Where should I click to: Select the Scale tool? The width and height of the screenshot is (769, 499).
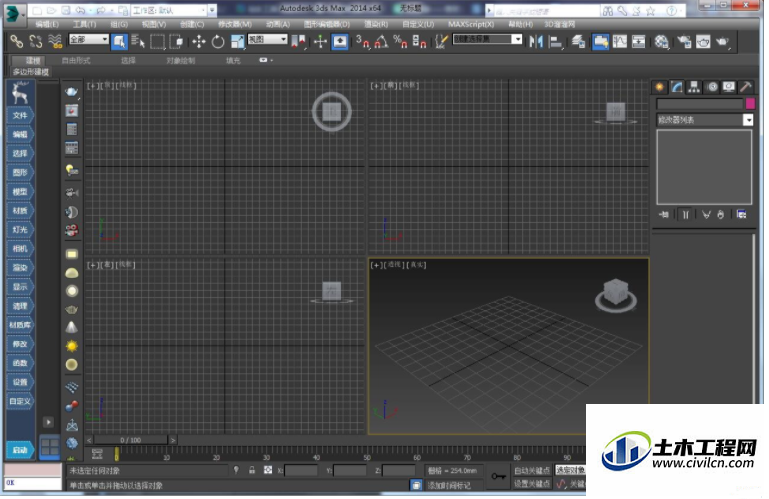(238, 42)
